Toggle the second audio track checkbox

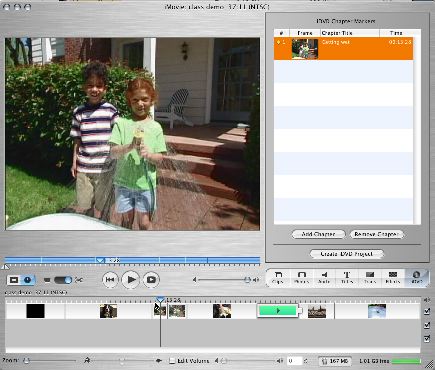click(427, 339)
